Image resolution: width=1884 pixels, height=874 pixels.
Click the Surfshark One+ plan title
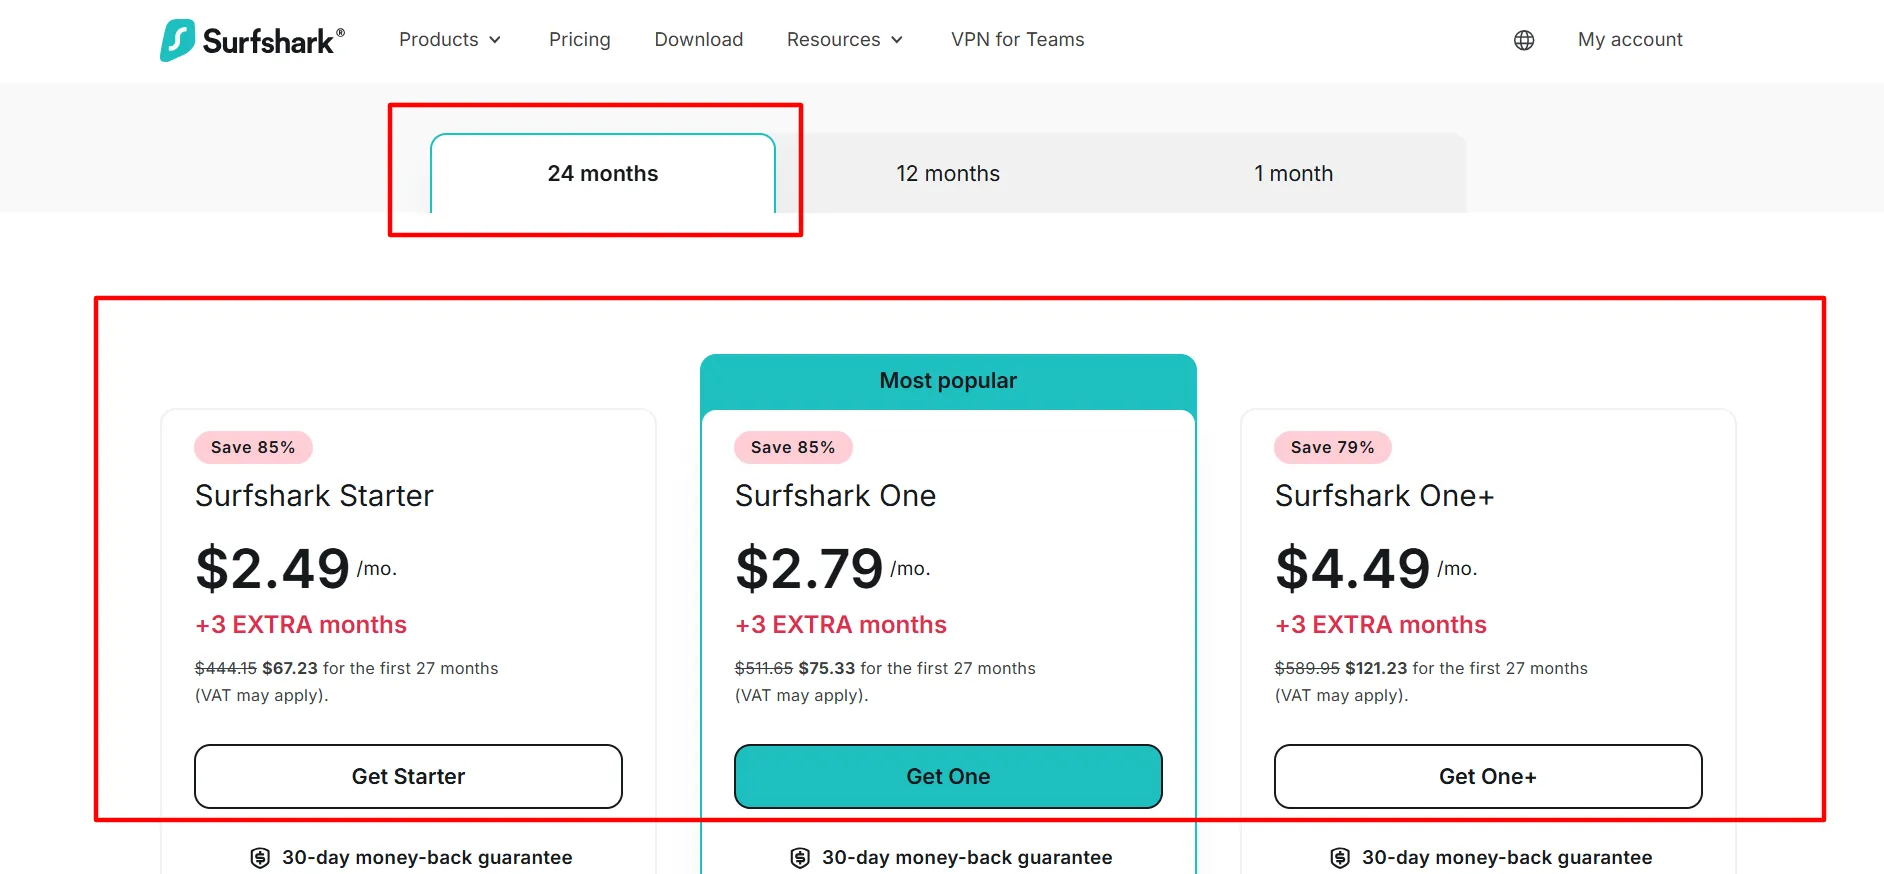tap(1384, 496)
